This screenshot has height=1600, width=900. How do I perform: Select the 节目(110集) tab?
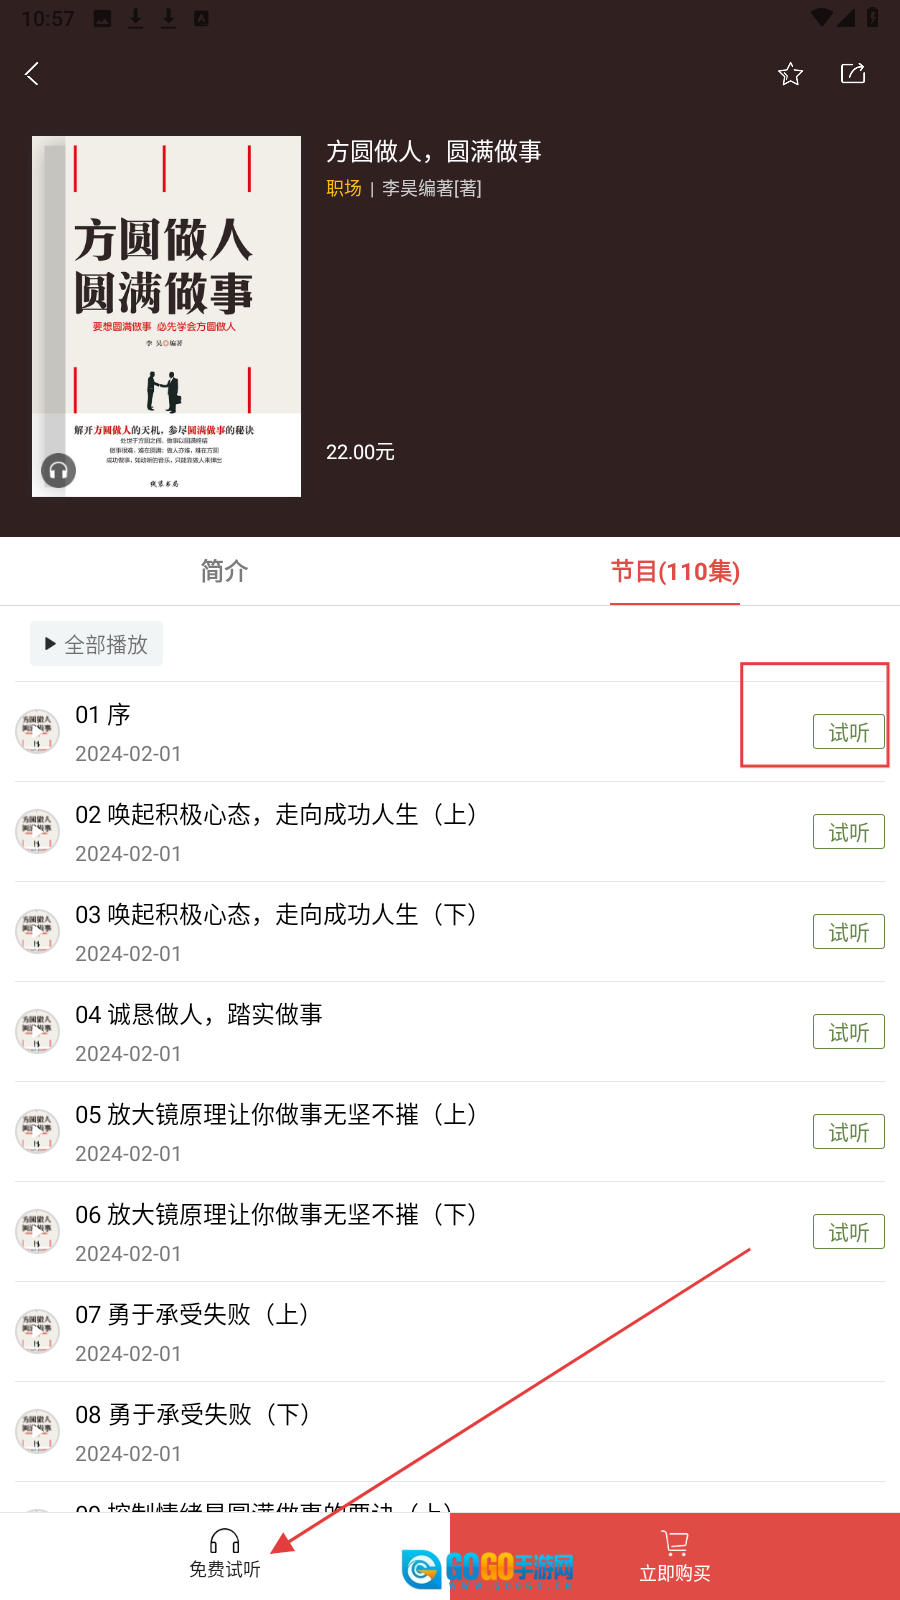click(x=675, y=571)
